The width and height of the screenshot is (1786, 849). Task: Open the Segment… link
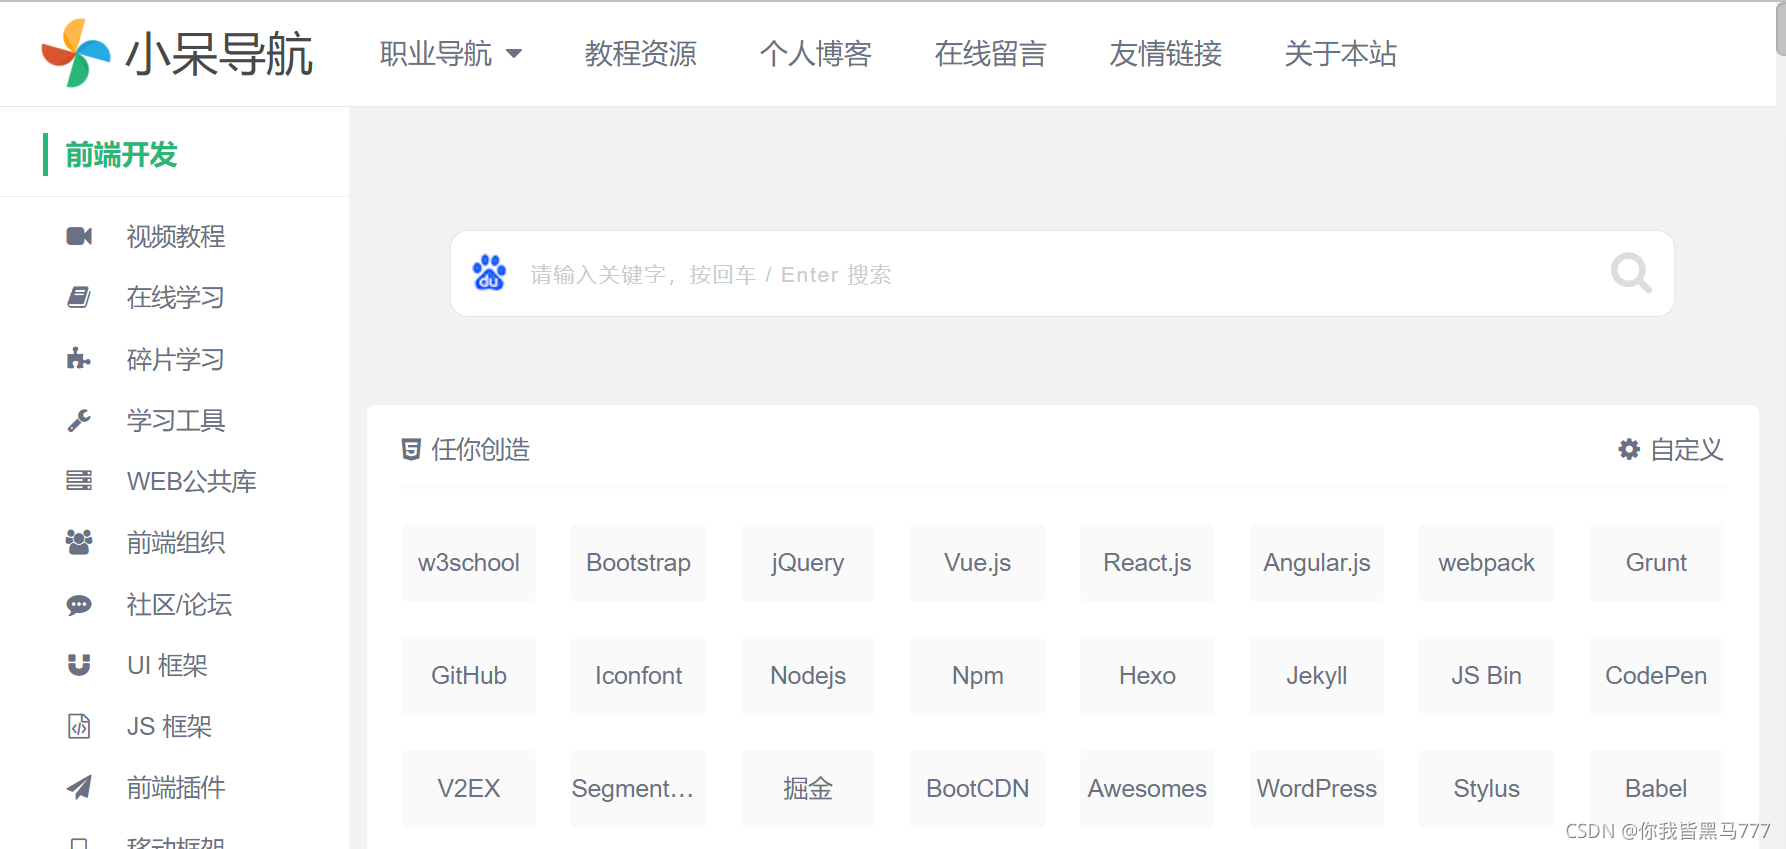(x=638, y=788)
